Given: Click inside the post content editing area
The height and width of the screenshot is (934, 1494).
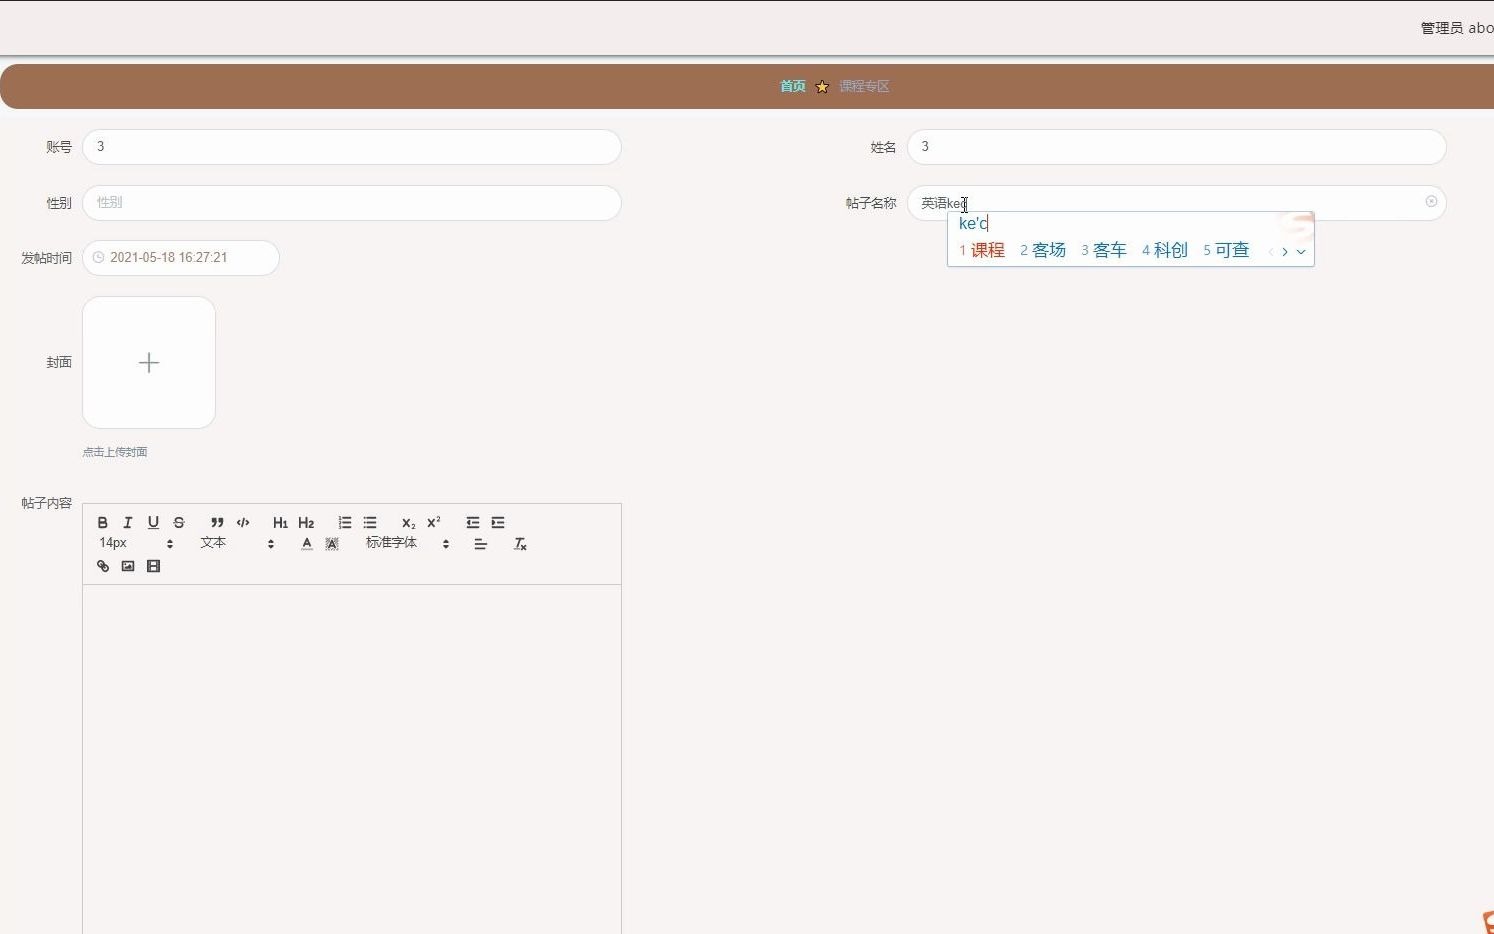Looking at the screenshot, I should (352, 760).
